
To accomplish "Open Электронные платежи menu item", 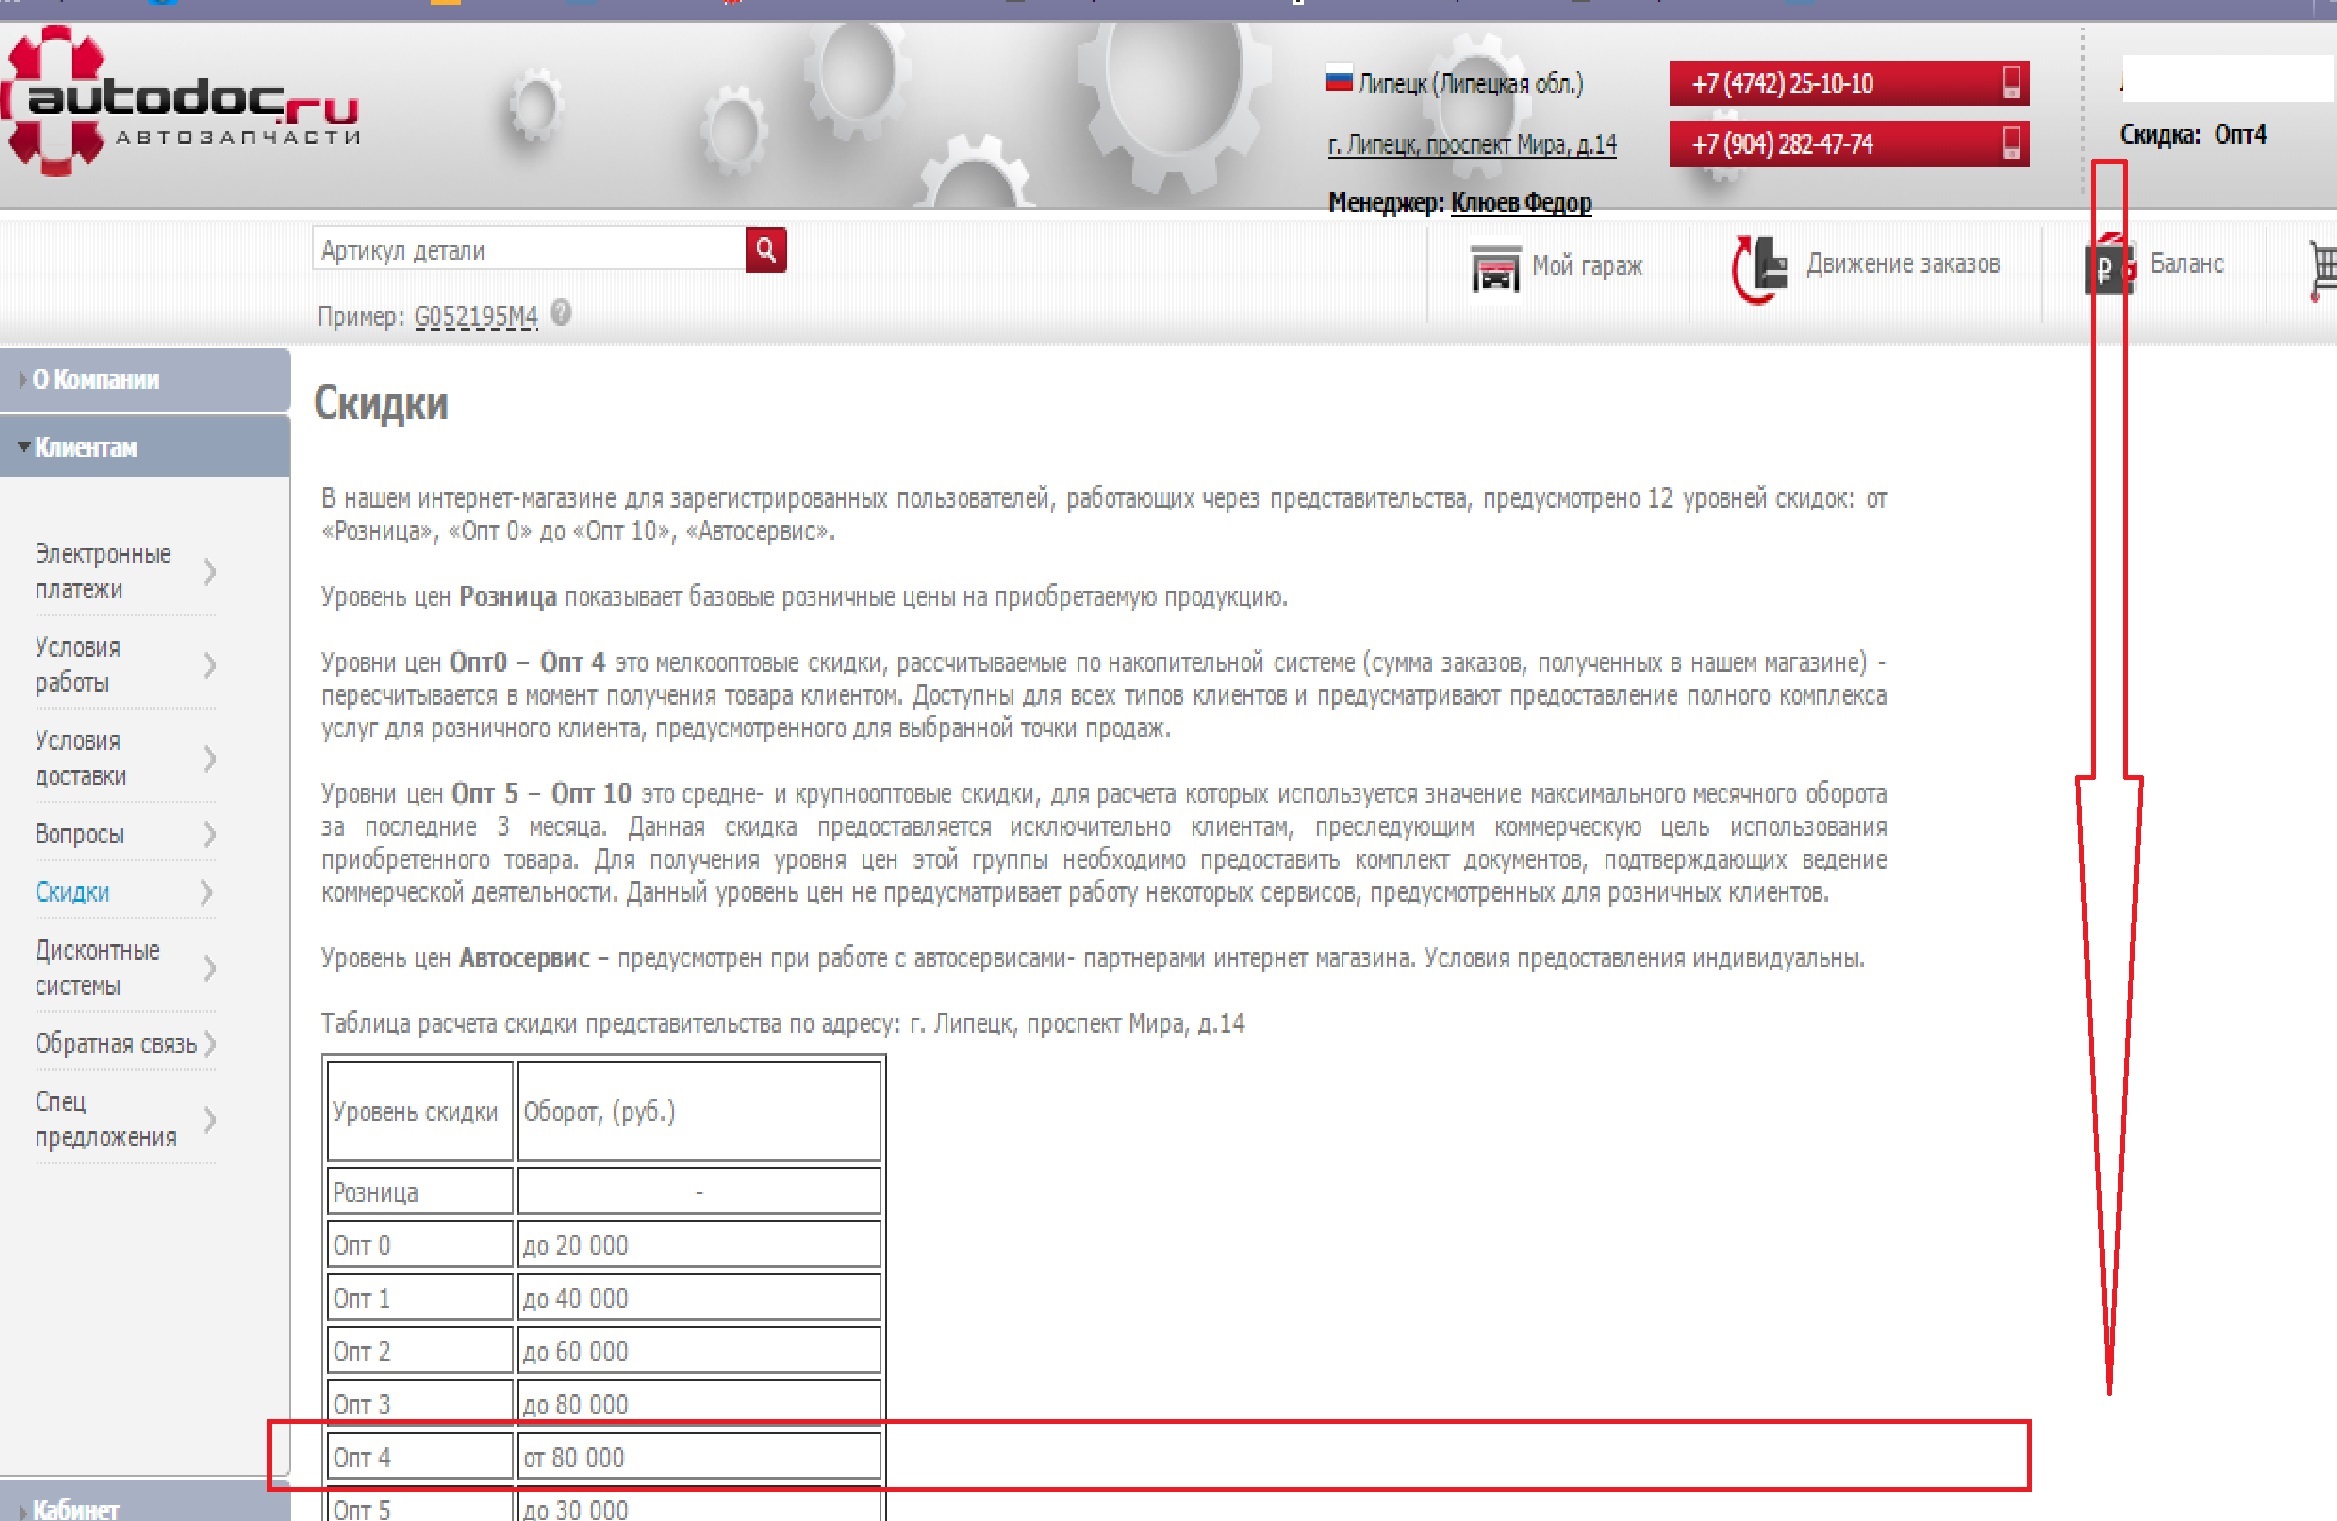I will [x=103, y=571].
